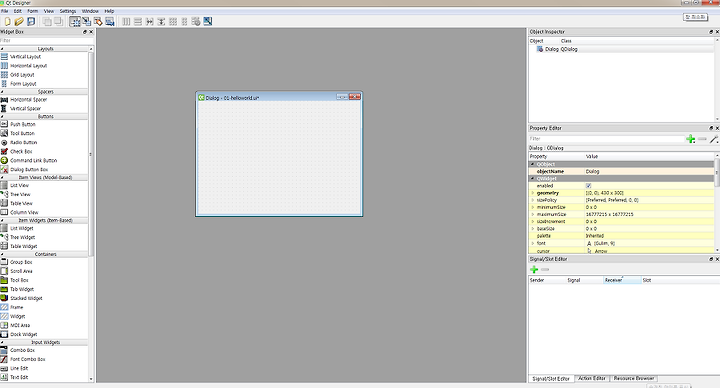Collapse the Input Widgets category
Screen dimensions: 720x388
[x=2, y=343]
